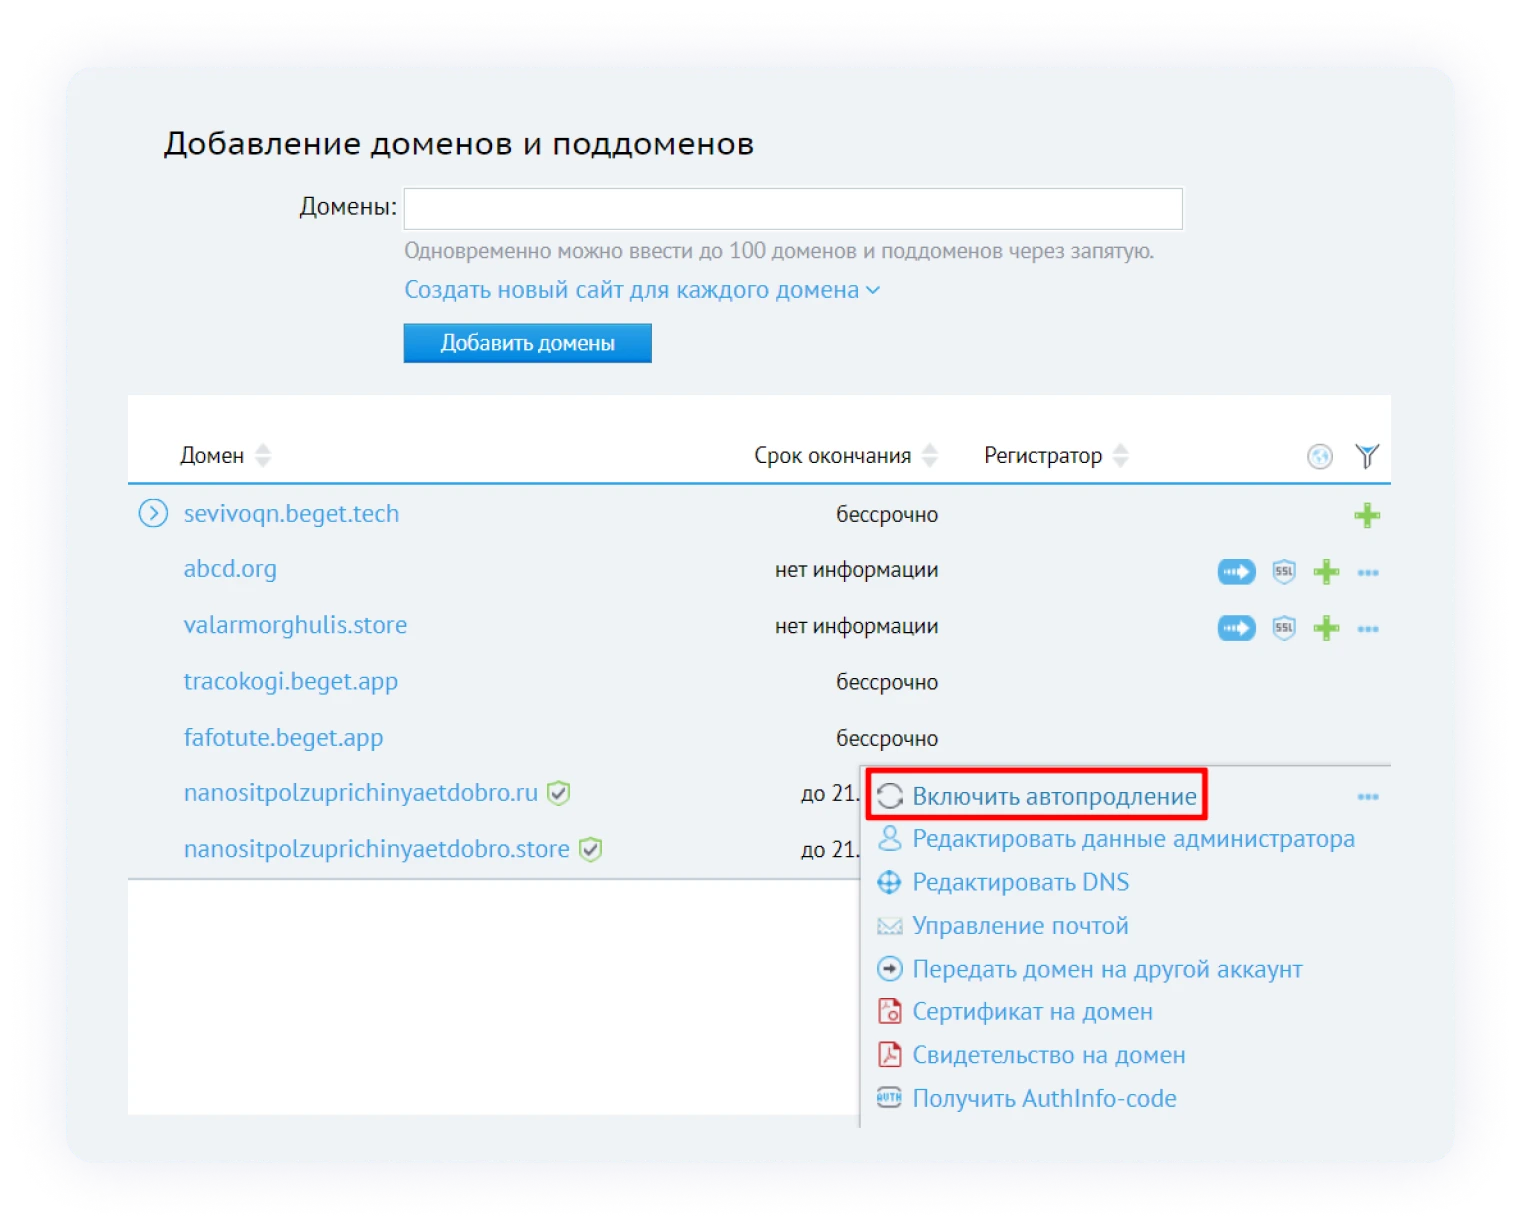
Task: Open the three-dots menu for valarmorghulis.store
Action: (x=1367, y=629)
